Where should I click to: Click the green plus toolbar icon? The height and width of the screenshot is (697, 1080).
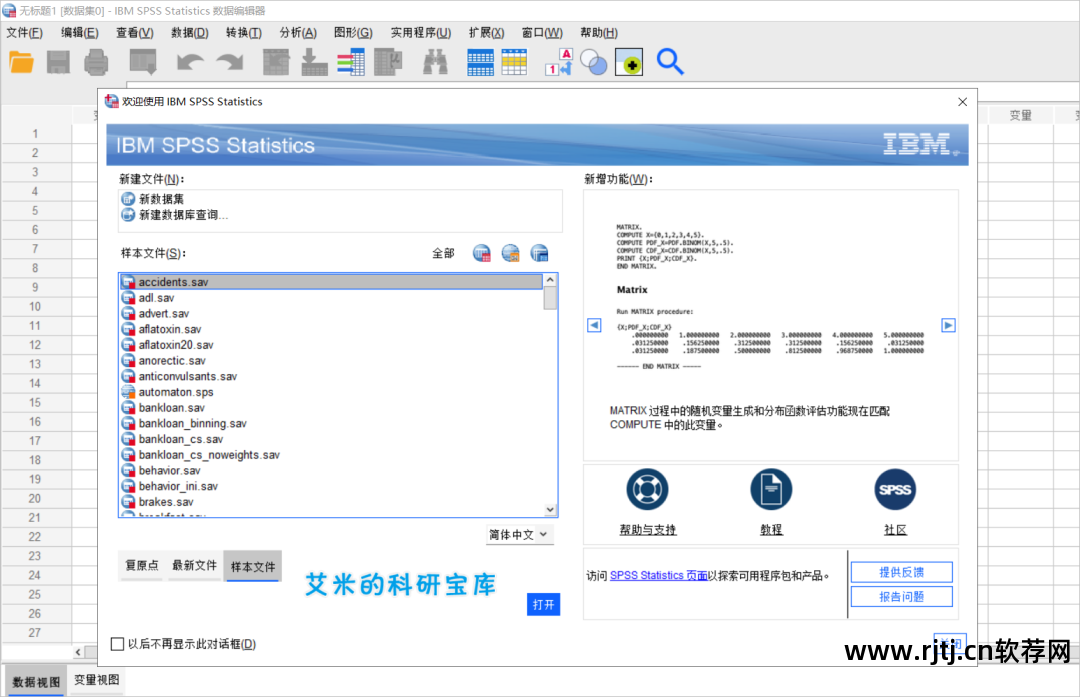[x=629, y=63]
